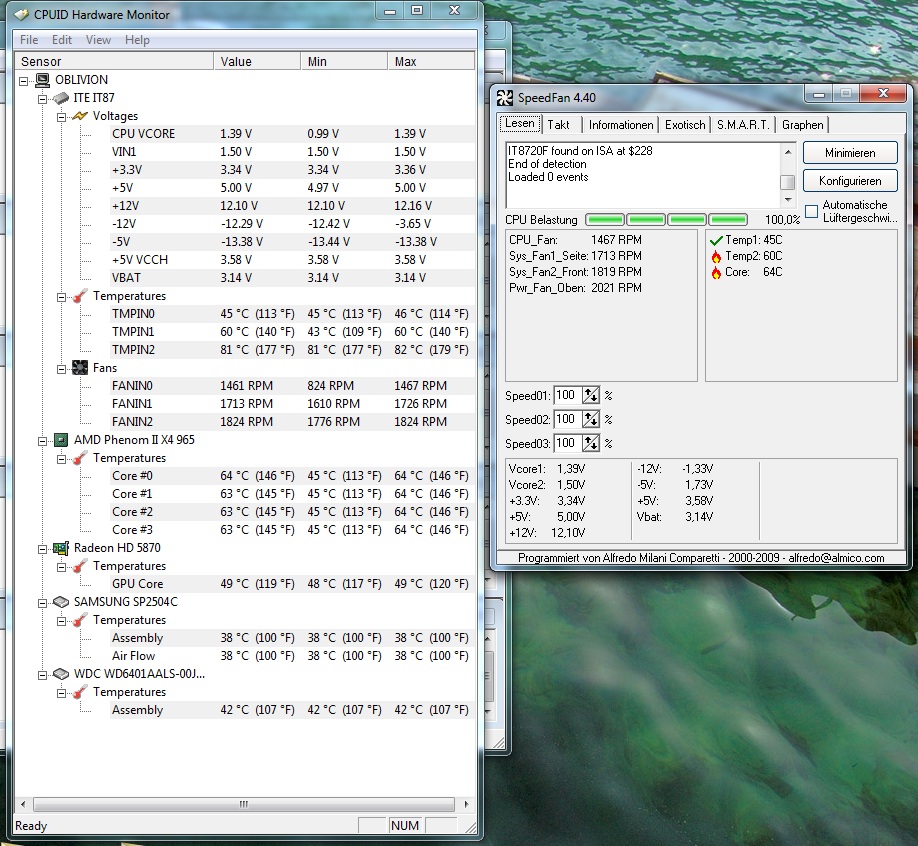
Task: Collapse the Voltages branch
Action: (x=61, y=117)
